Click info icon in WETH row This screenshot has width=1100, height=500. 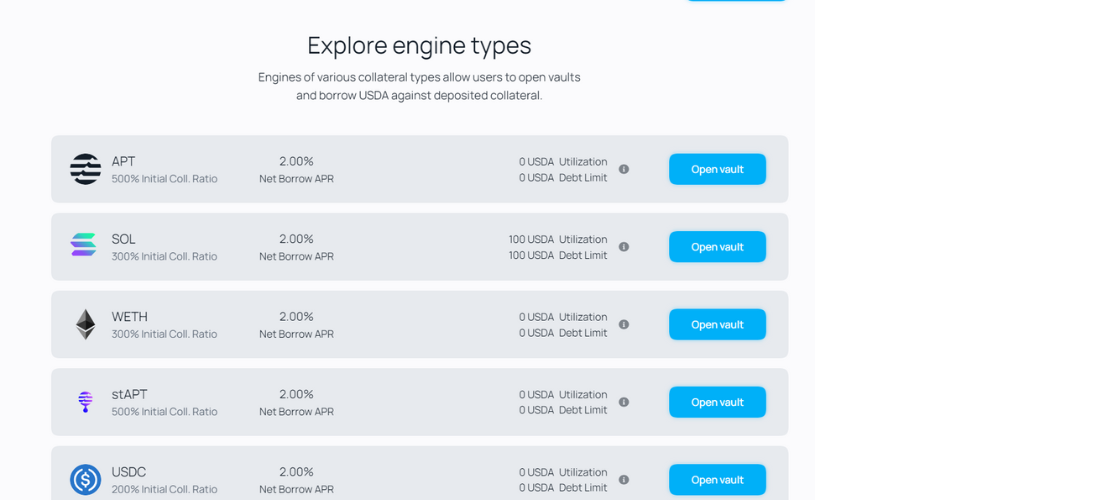tap(624, 324)
